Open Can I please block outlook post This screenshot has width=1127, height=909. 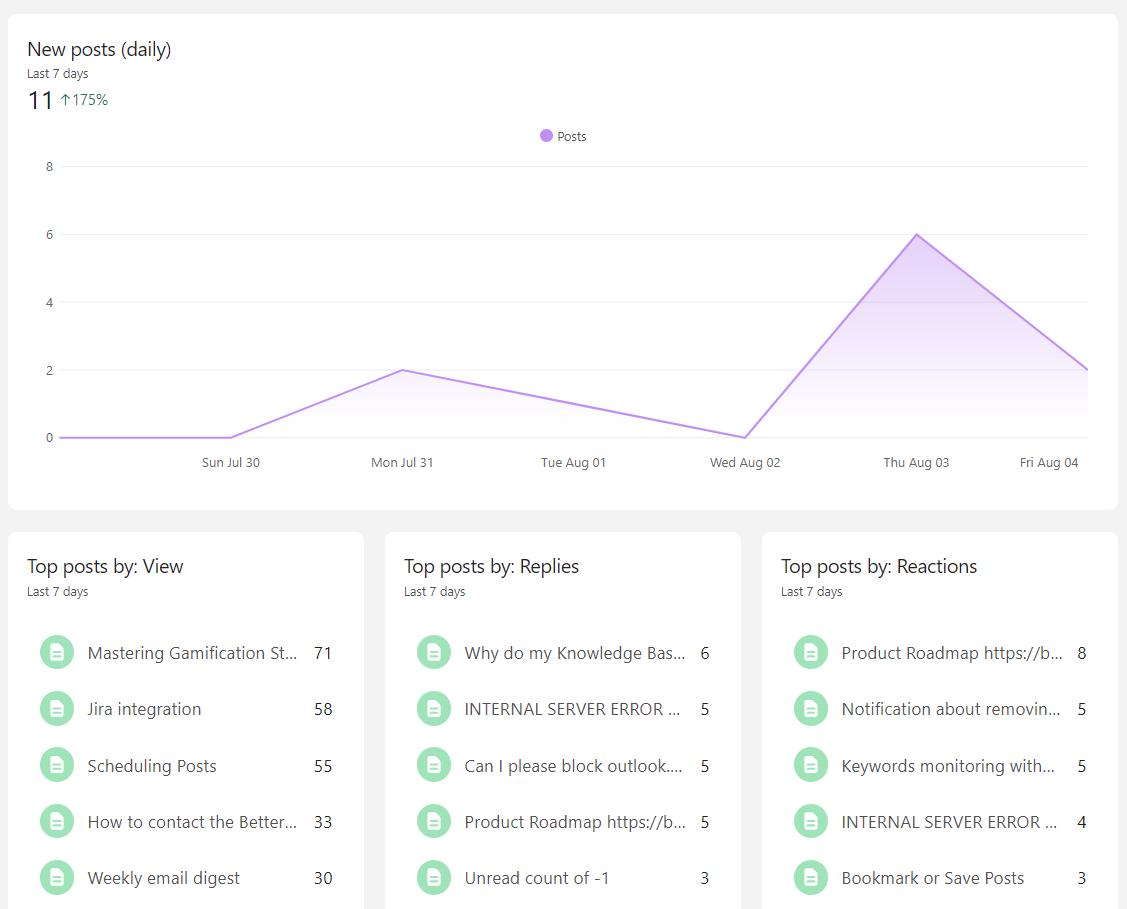(x=573, y=766)
